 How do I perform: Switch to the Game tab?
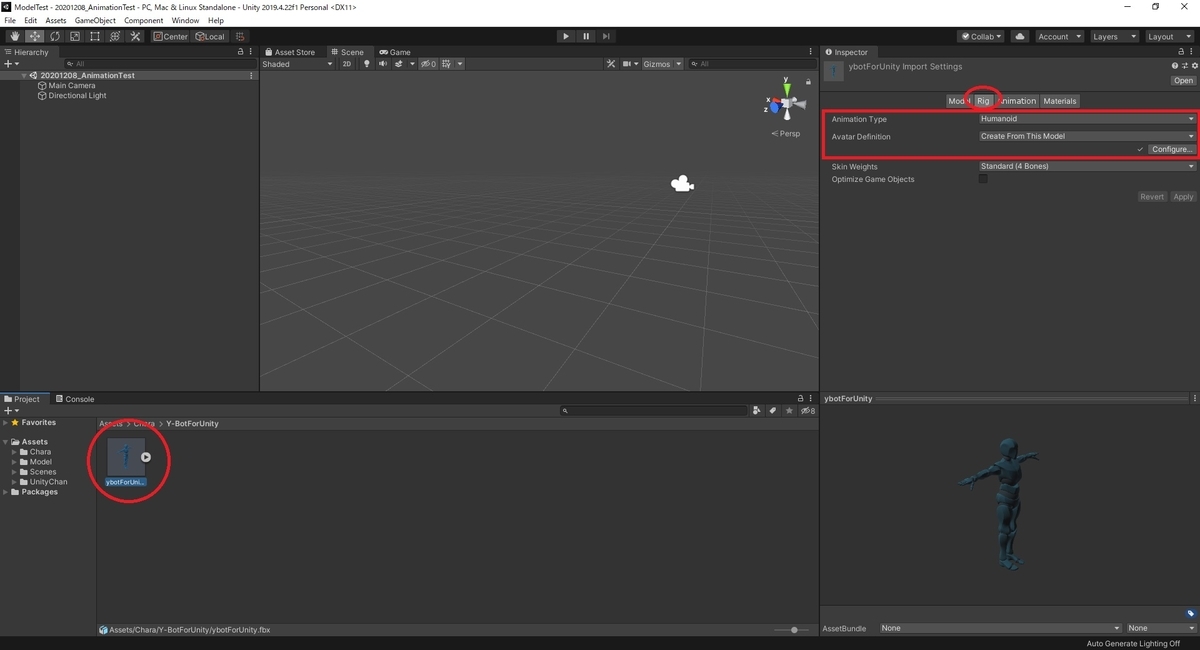(395, 52)
